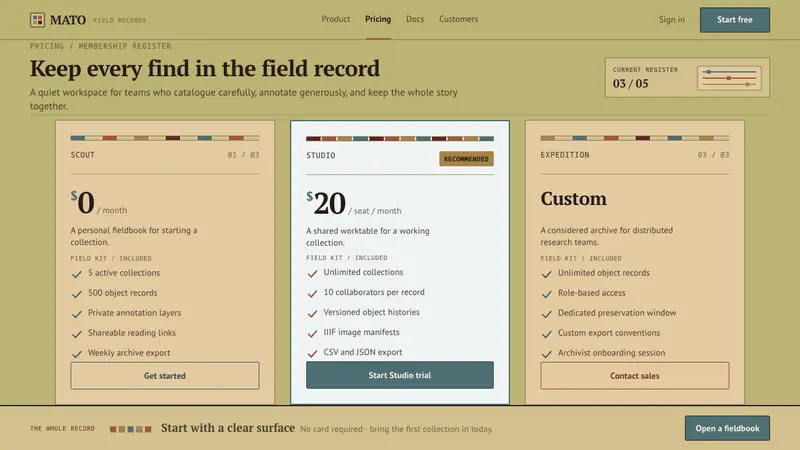Click the '03 / 05' register value

631,83
